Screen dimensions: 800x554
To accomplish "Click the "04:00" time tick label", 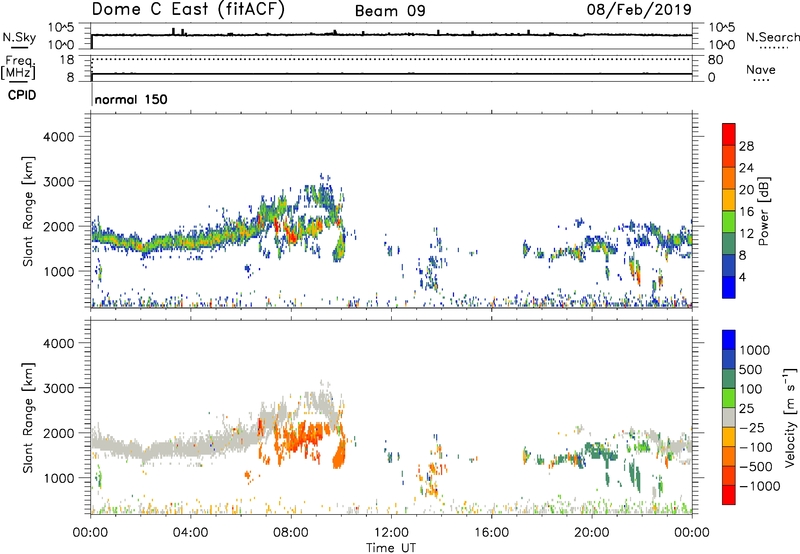I will click(x=190, y=533).
